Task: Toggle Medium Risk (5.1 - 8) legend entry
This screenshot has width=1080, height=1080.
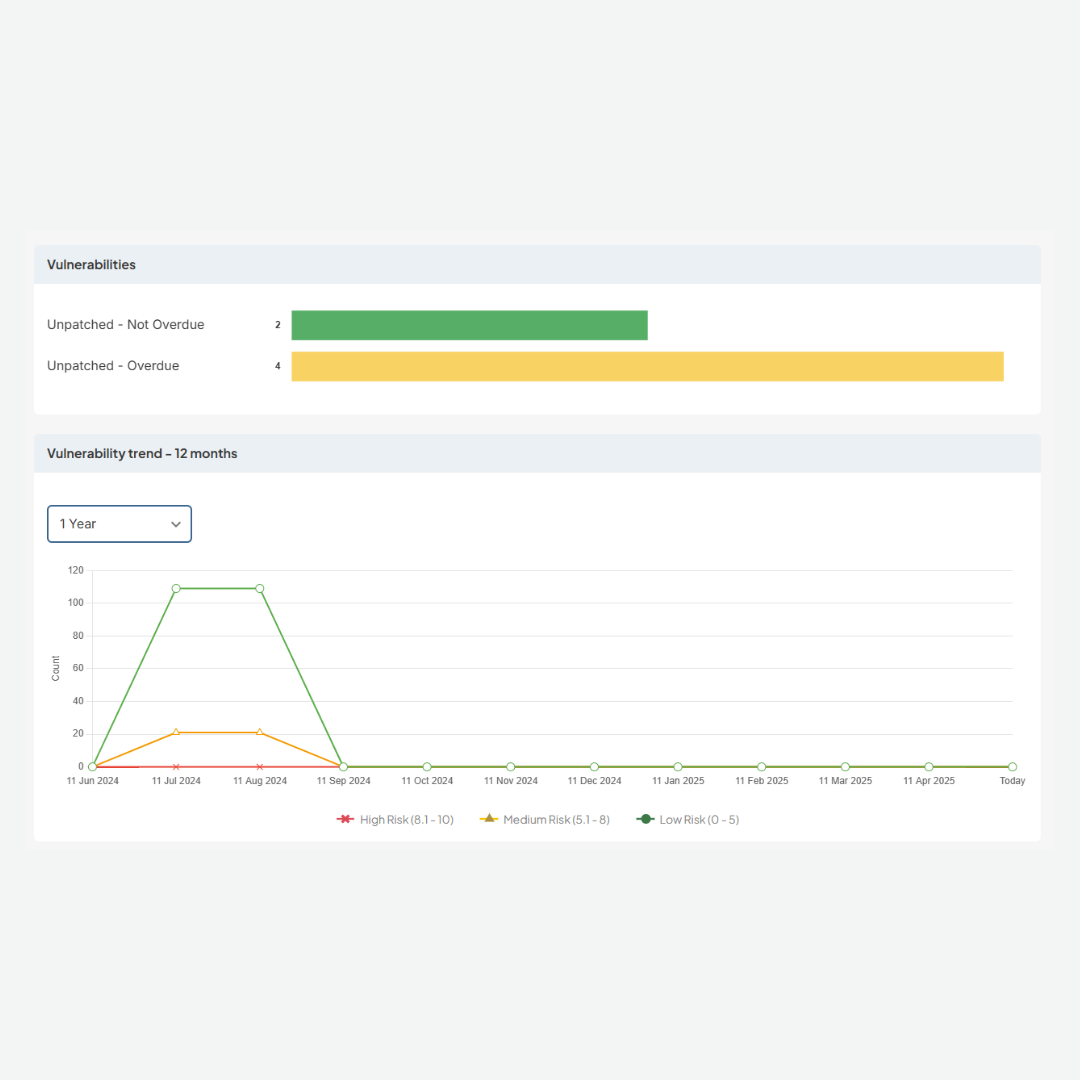Action: (544, 820)
